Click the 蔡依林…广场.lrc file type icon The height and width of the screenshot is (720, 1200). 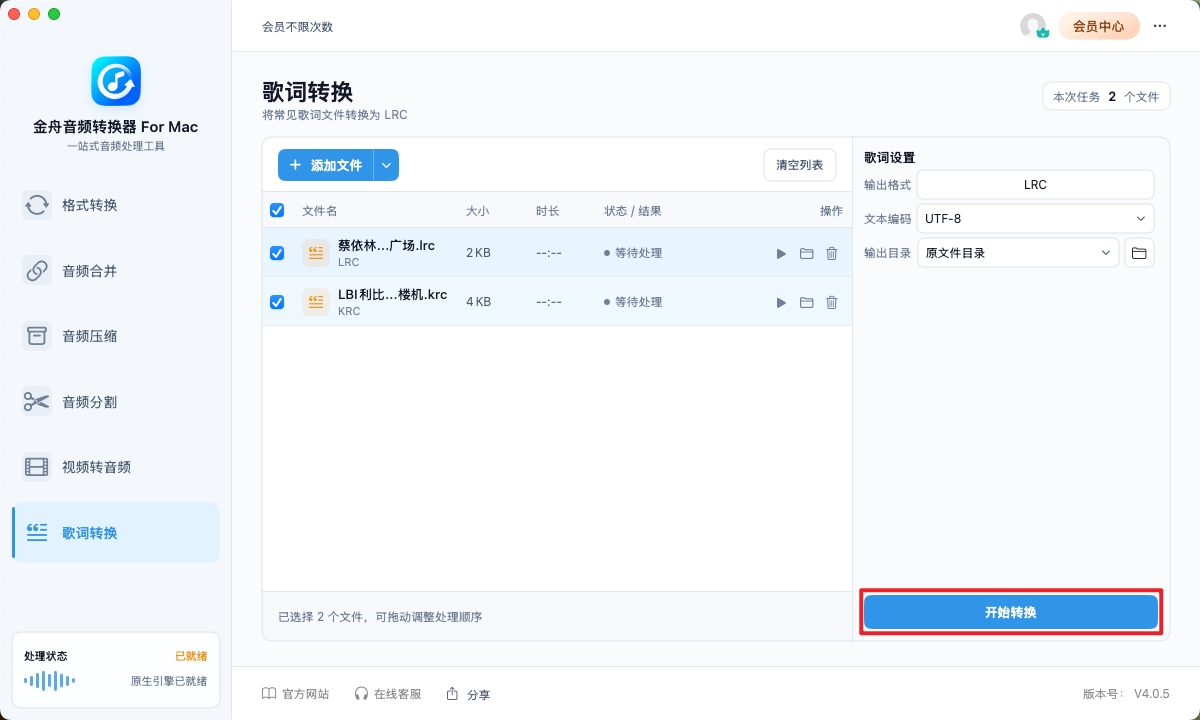[316, 253]
